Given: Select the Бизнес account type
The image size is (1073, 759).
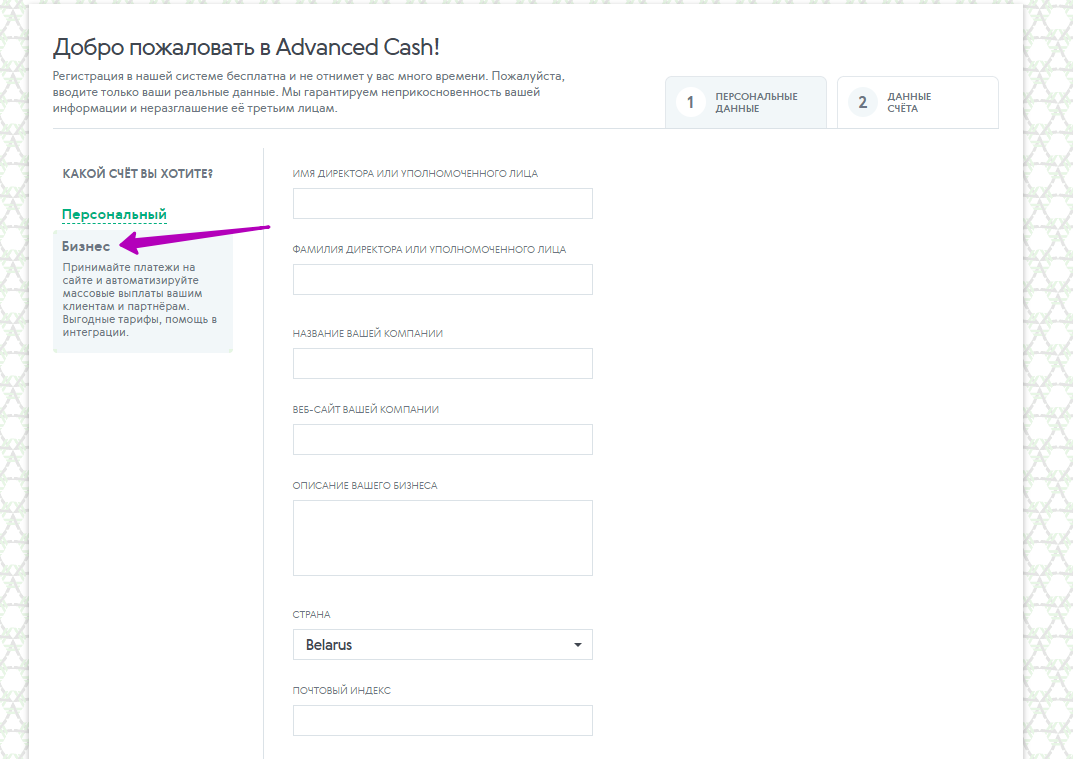Looking at the screenshot, I should 86,246.
